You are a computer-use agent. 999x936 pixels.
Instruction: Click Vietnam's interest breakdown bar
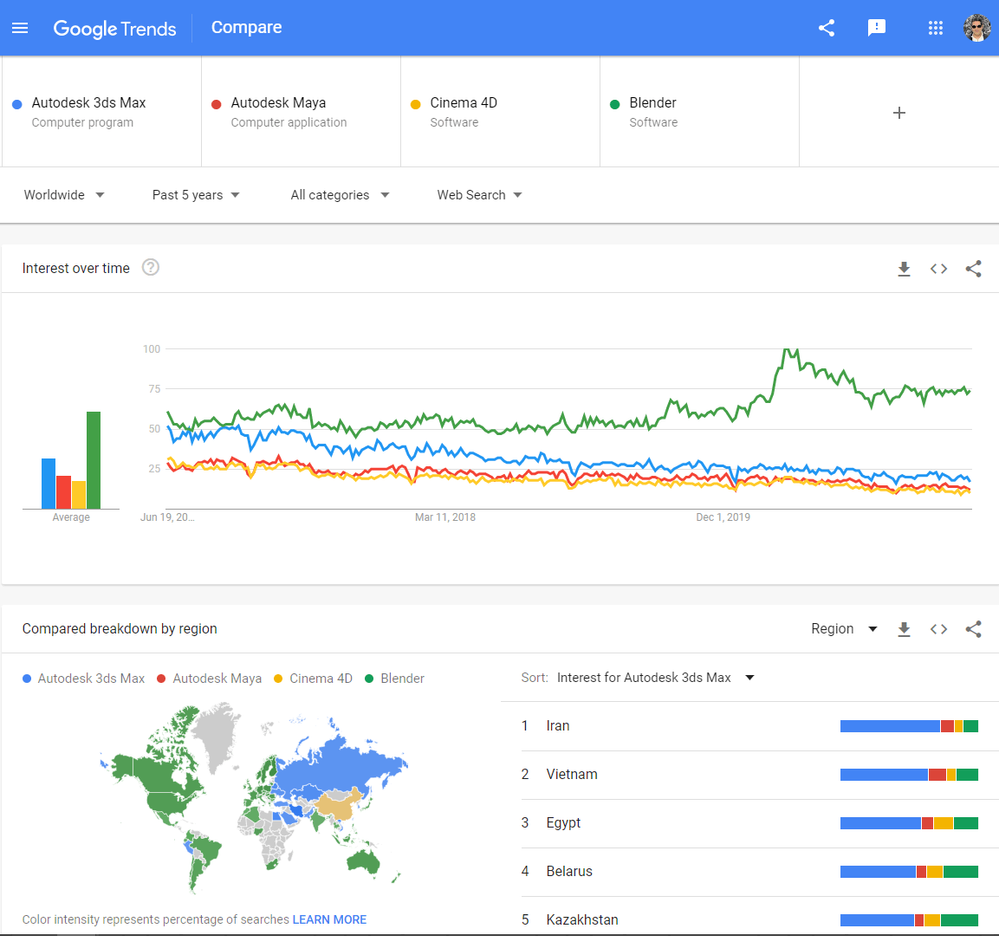point(909,774)
